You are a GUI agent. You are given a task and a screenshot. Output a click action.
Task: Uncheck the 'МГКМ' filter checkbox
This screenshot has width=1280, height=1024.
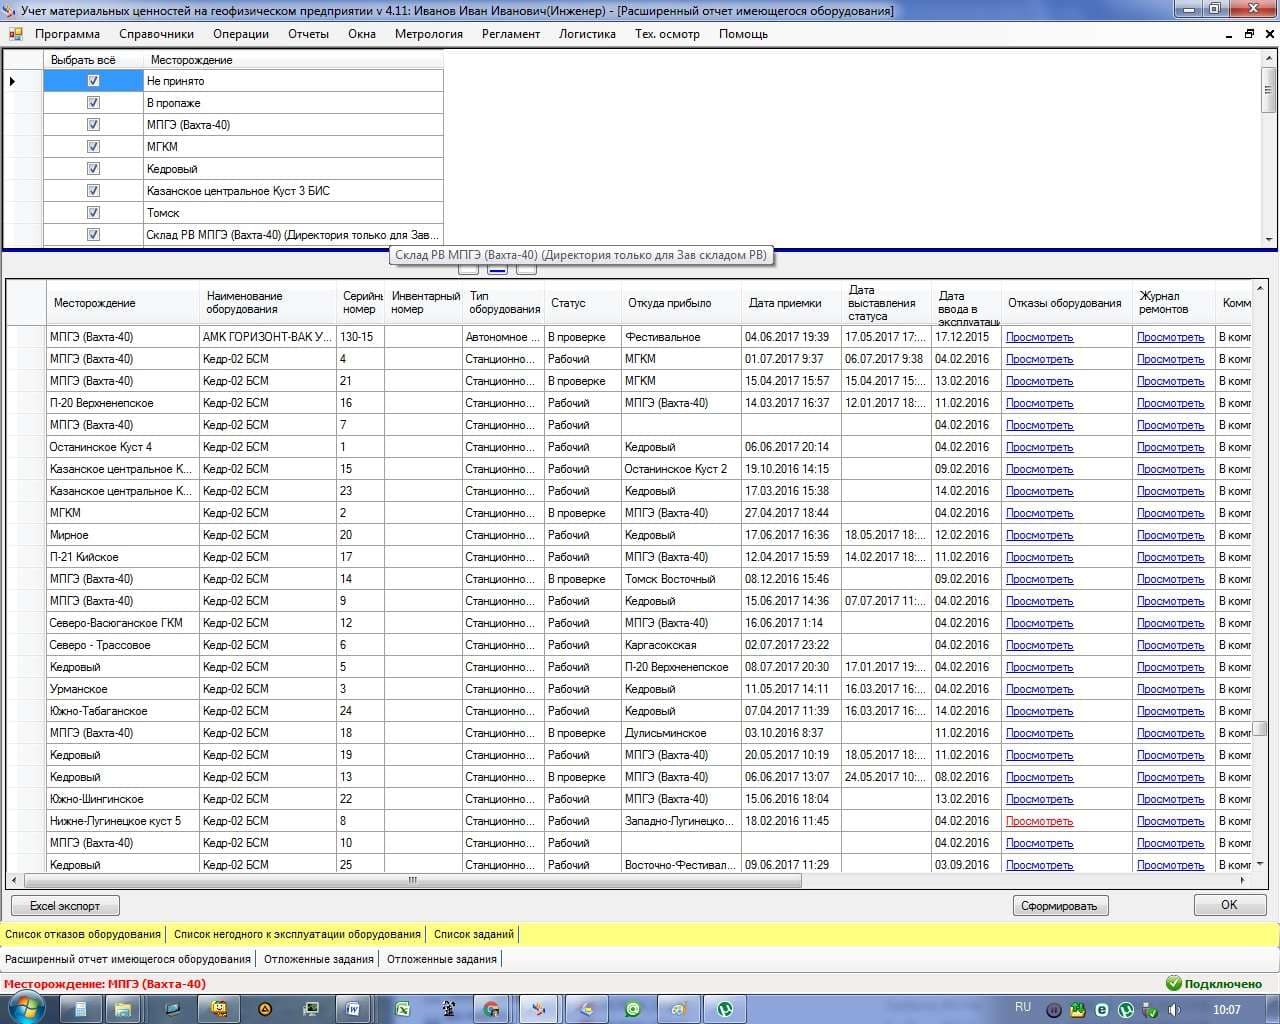click(x=93, y=147)
